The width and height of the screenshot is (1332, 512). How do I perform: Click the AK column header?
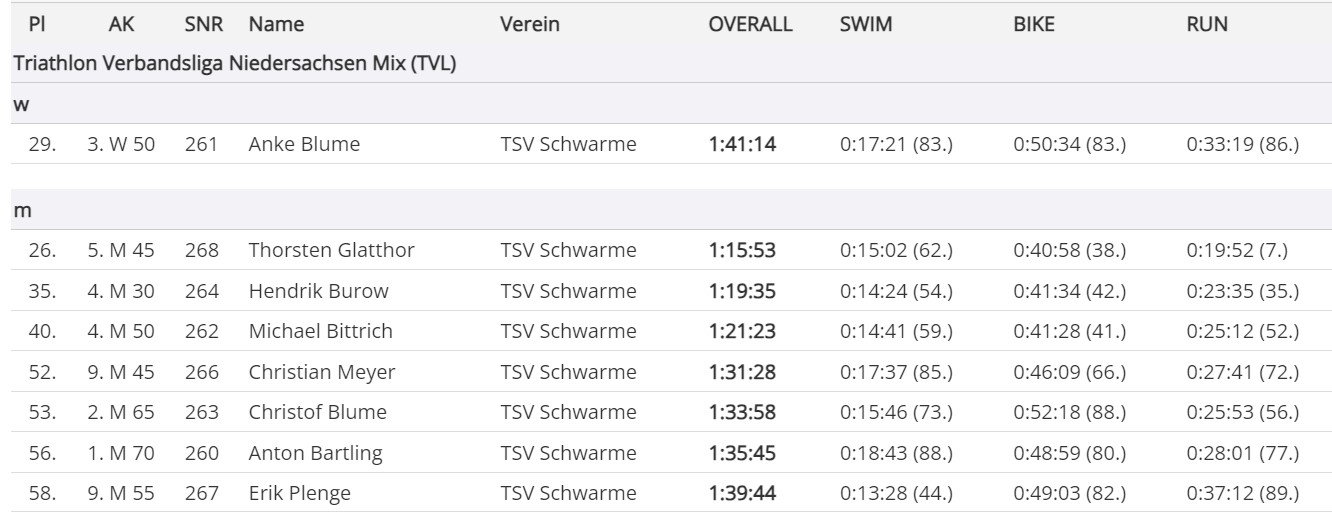[x=120, y=24]
